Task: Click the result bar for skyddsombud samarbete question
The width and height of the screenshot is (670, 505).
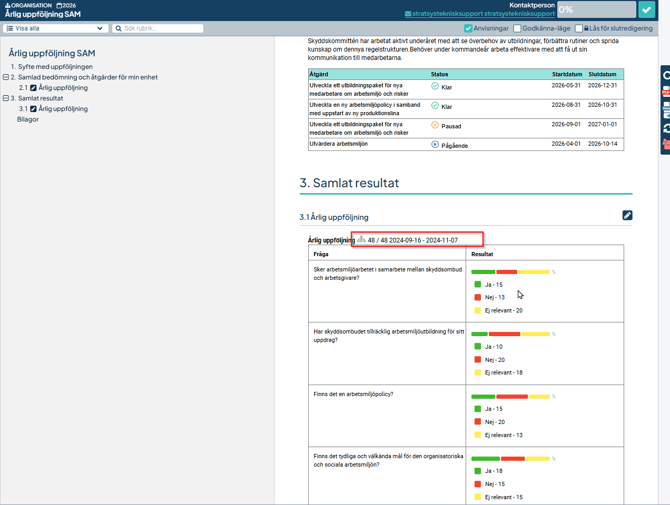Action: (511, 272)
